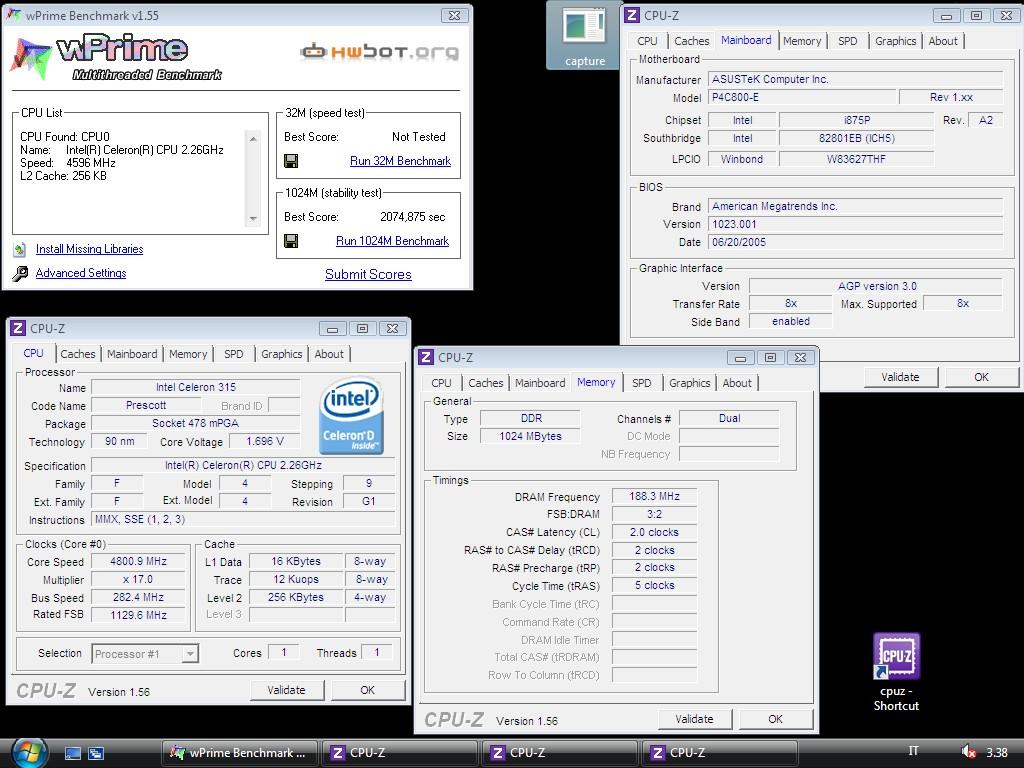Click OK in the Memory window
Screen dimensions: 1024x768
coord(776,719)
